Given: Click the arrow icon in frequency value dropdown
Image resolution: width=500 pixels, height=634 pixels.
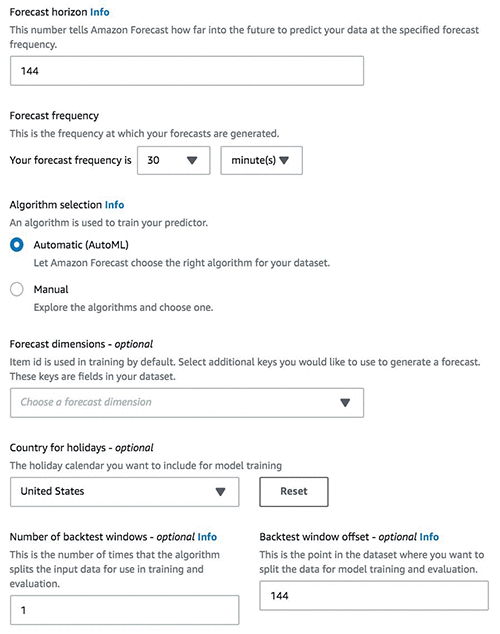Looking at the screenshot, I should [192, 161].
